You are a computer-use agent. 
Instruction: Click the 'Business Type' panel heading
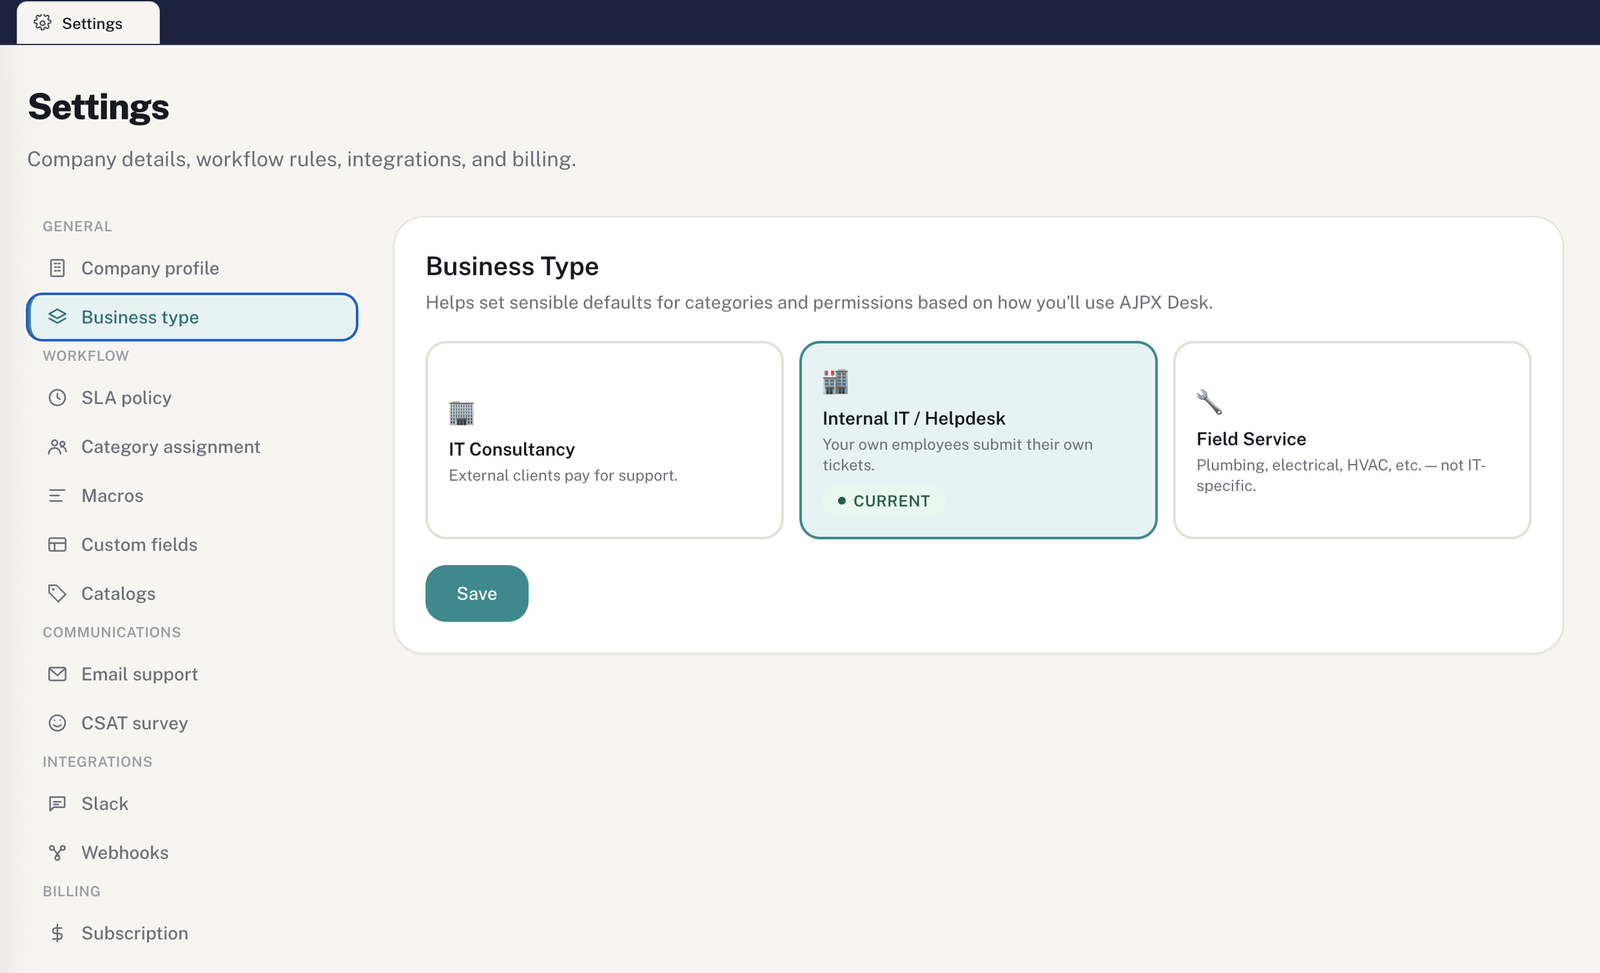click(512, 266)
